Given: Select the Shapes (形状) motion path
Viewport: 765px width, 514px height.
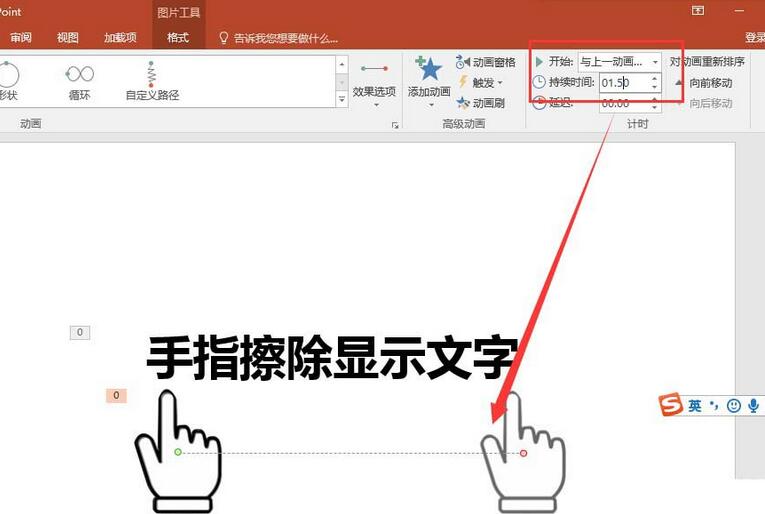Looking at the screenshot, I should coord(8,82).
